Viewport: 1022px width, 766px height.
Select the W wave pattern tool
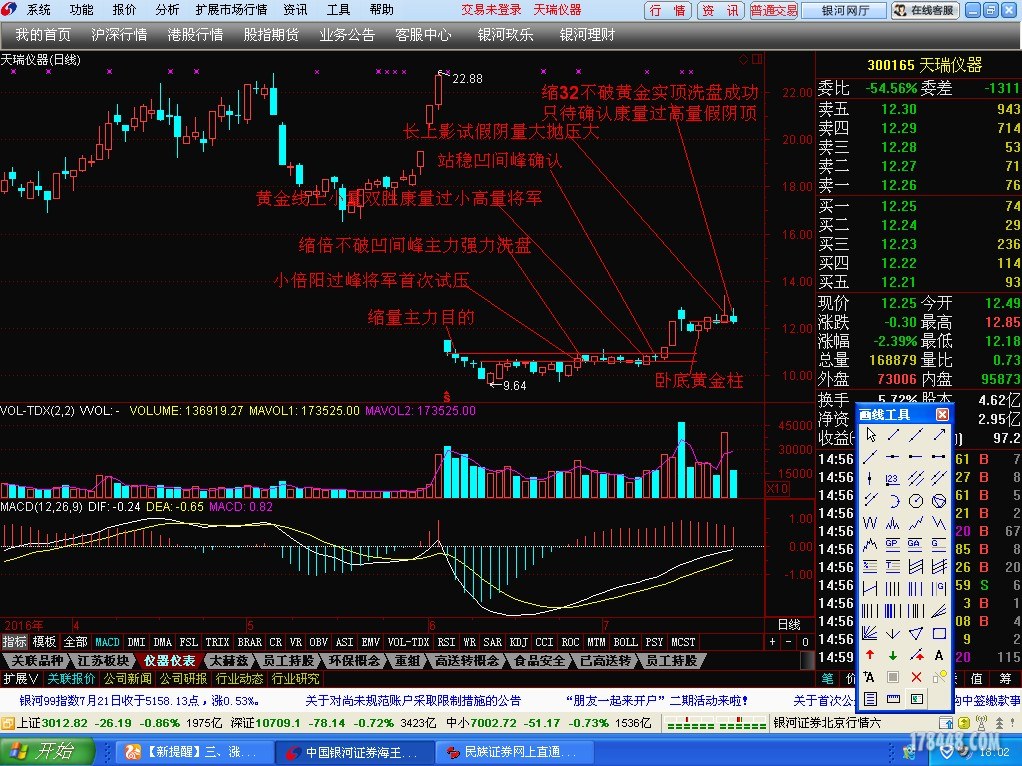click(x=870, y=523)
